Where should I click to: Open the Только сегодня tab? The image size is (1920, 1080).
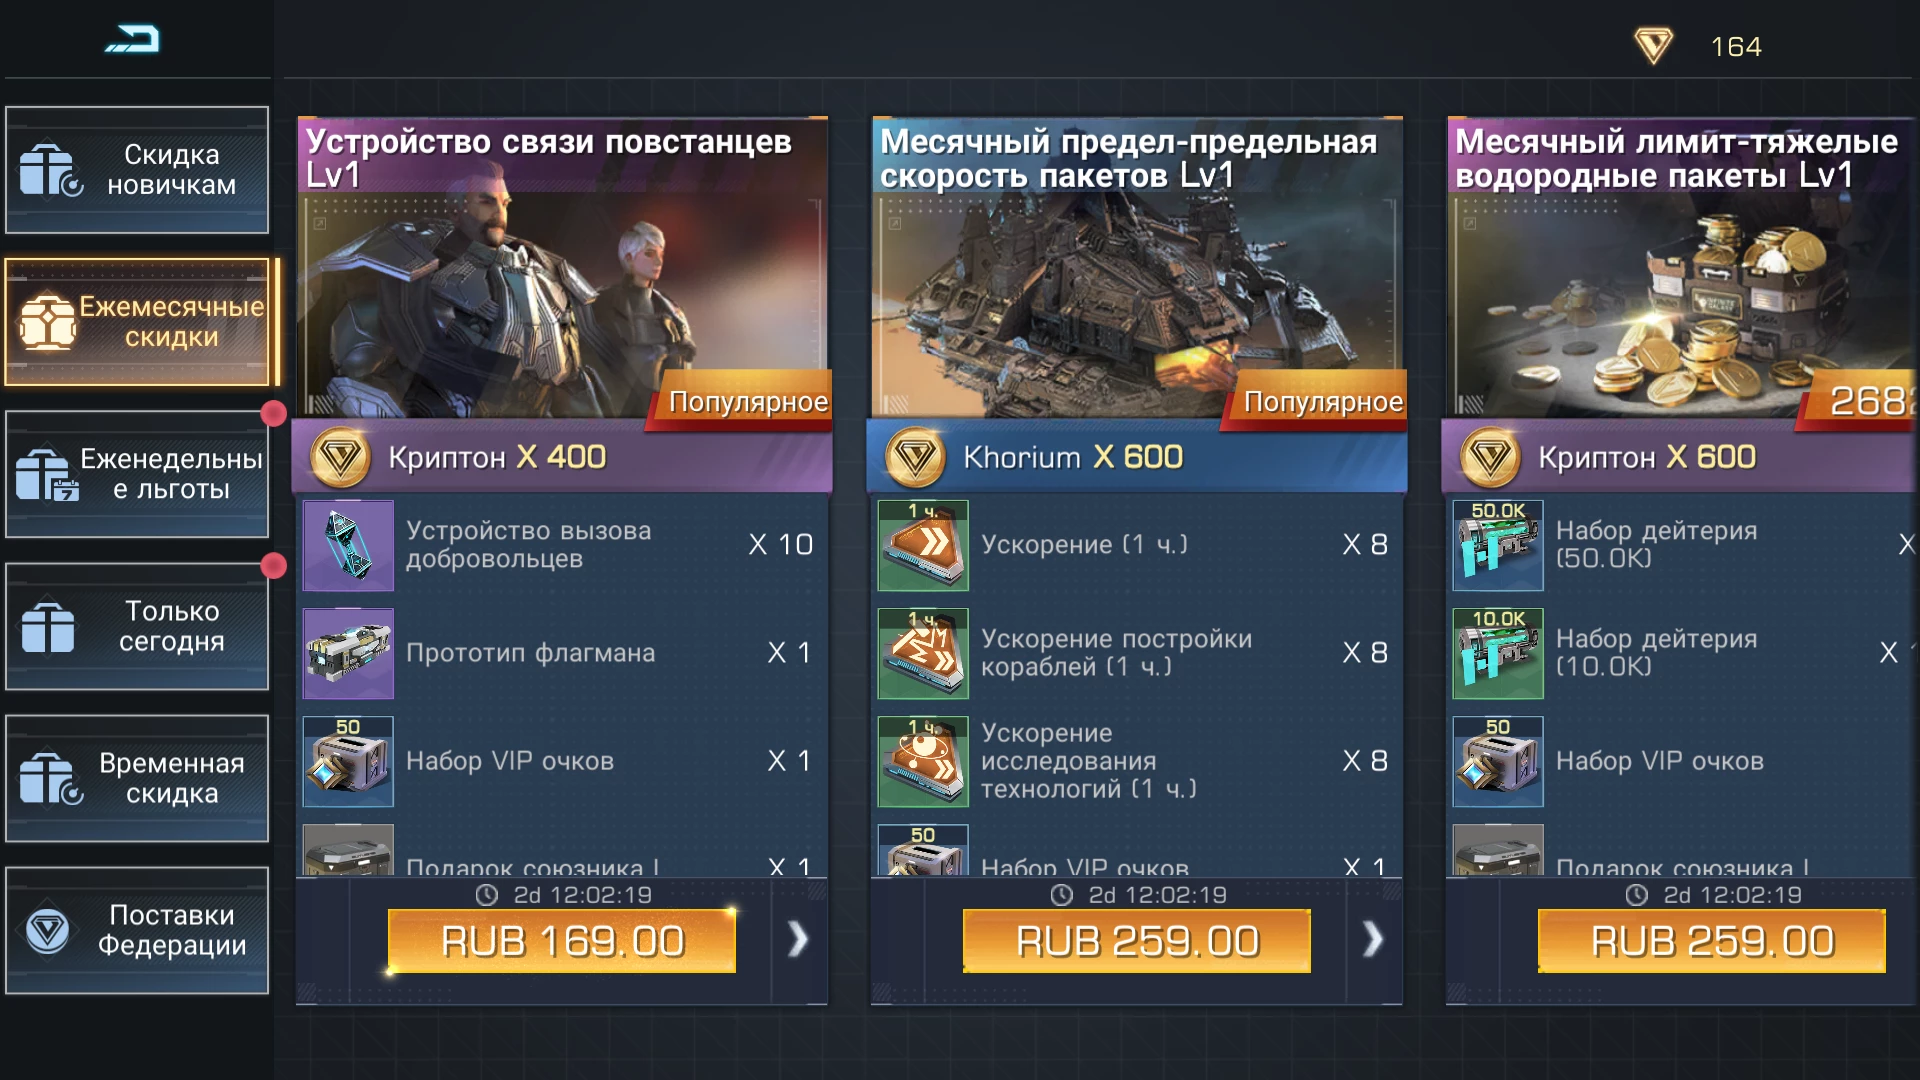[x=137, y=626]
